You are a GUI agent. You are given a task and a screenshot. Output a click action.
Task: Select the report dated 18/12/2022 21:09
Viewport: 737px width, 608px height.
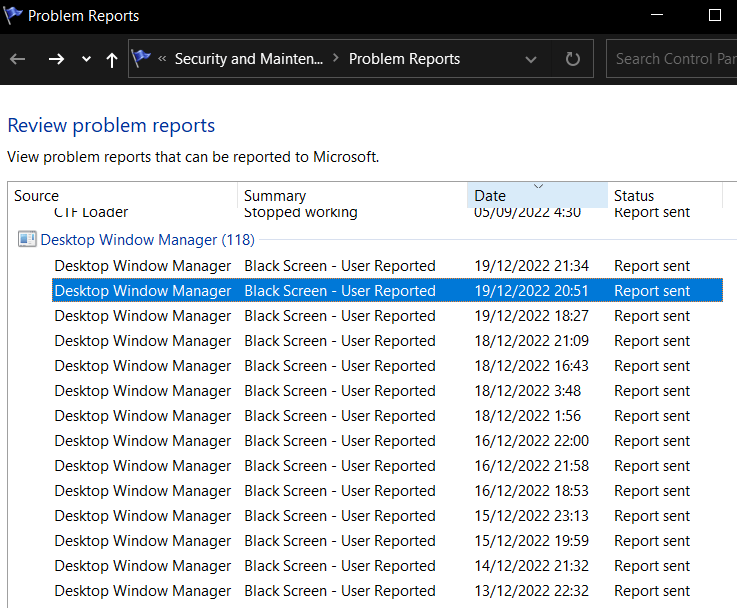click(387, 341)
